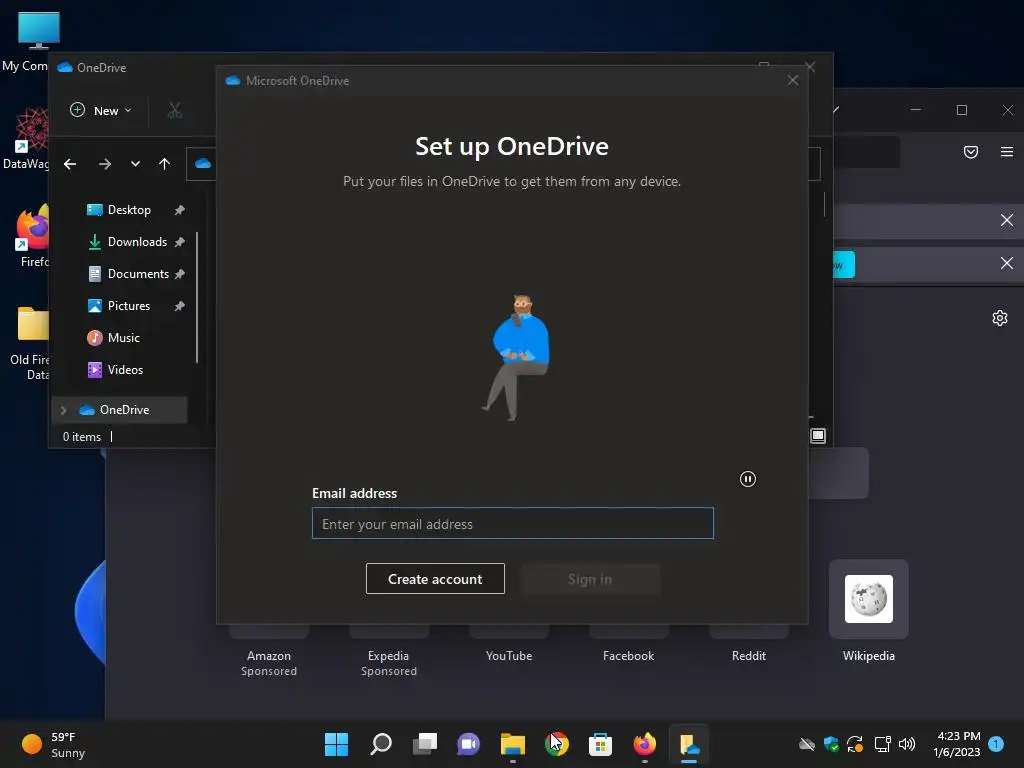Click the disabled Sign in button

pyautogui.click(x=590, y=579)
